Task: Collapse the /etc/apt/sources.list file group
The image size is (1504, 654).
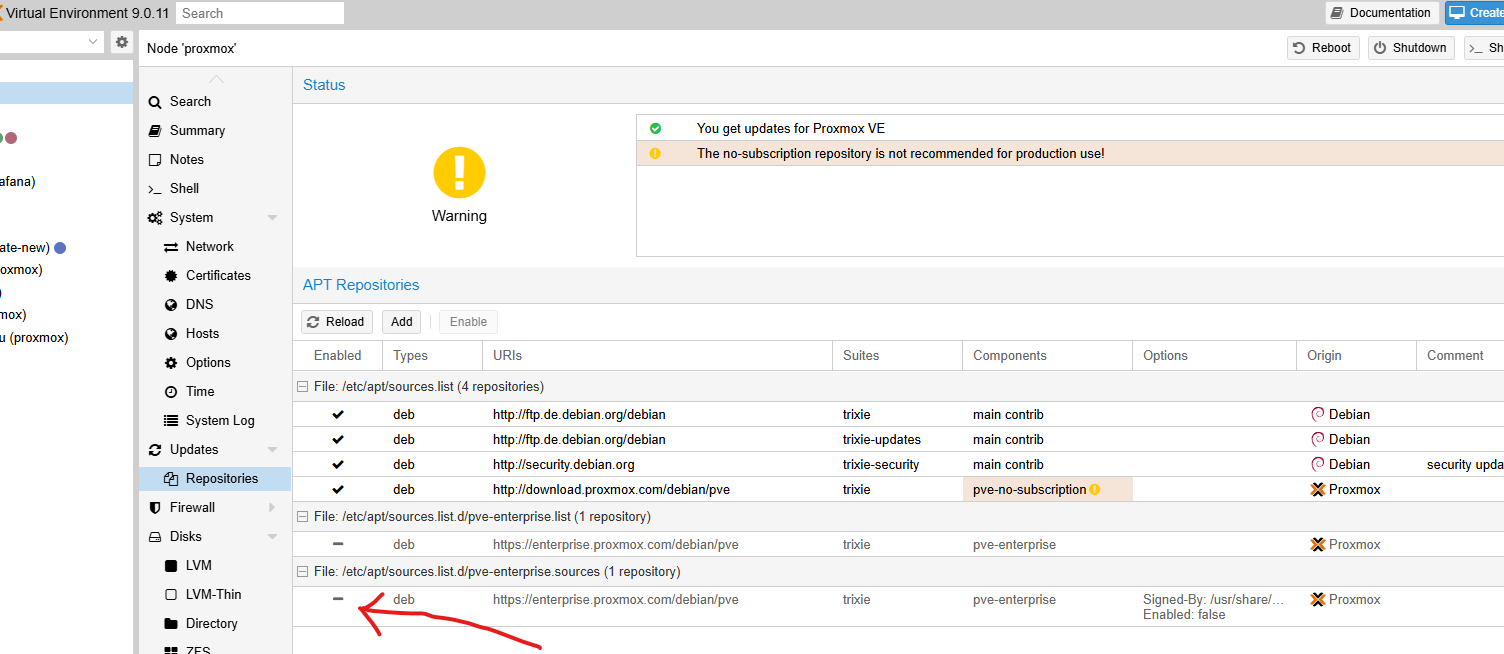Action: click(x=302, y=386)
